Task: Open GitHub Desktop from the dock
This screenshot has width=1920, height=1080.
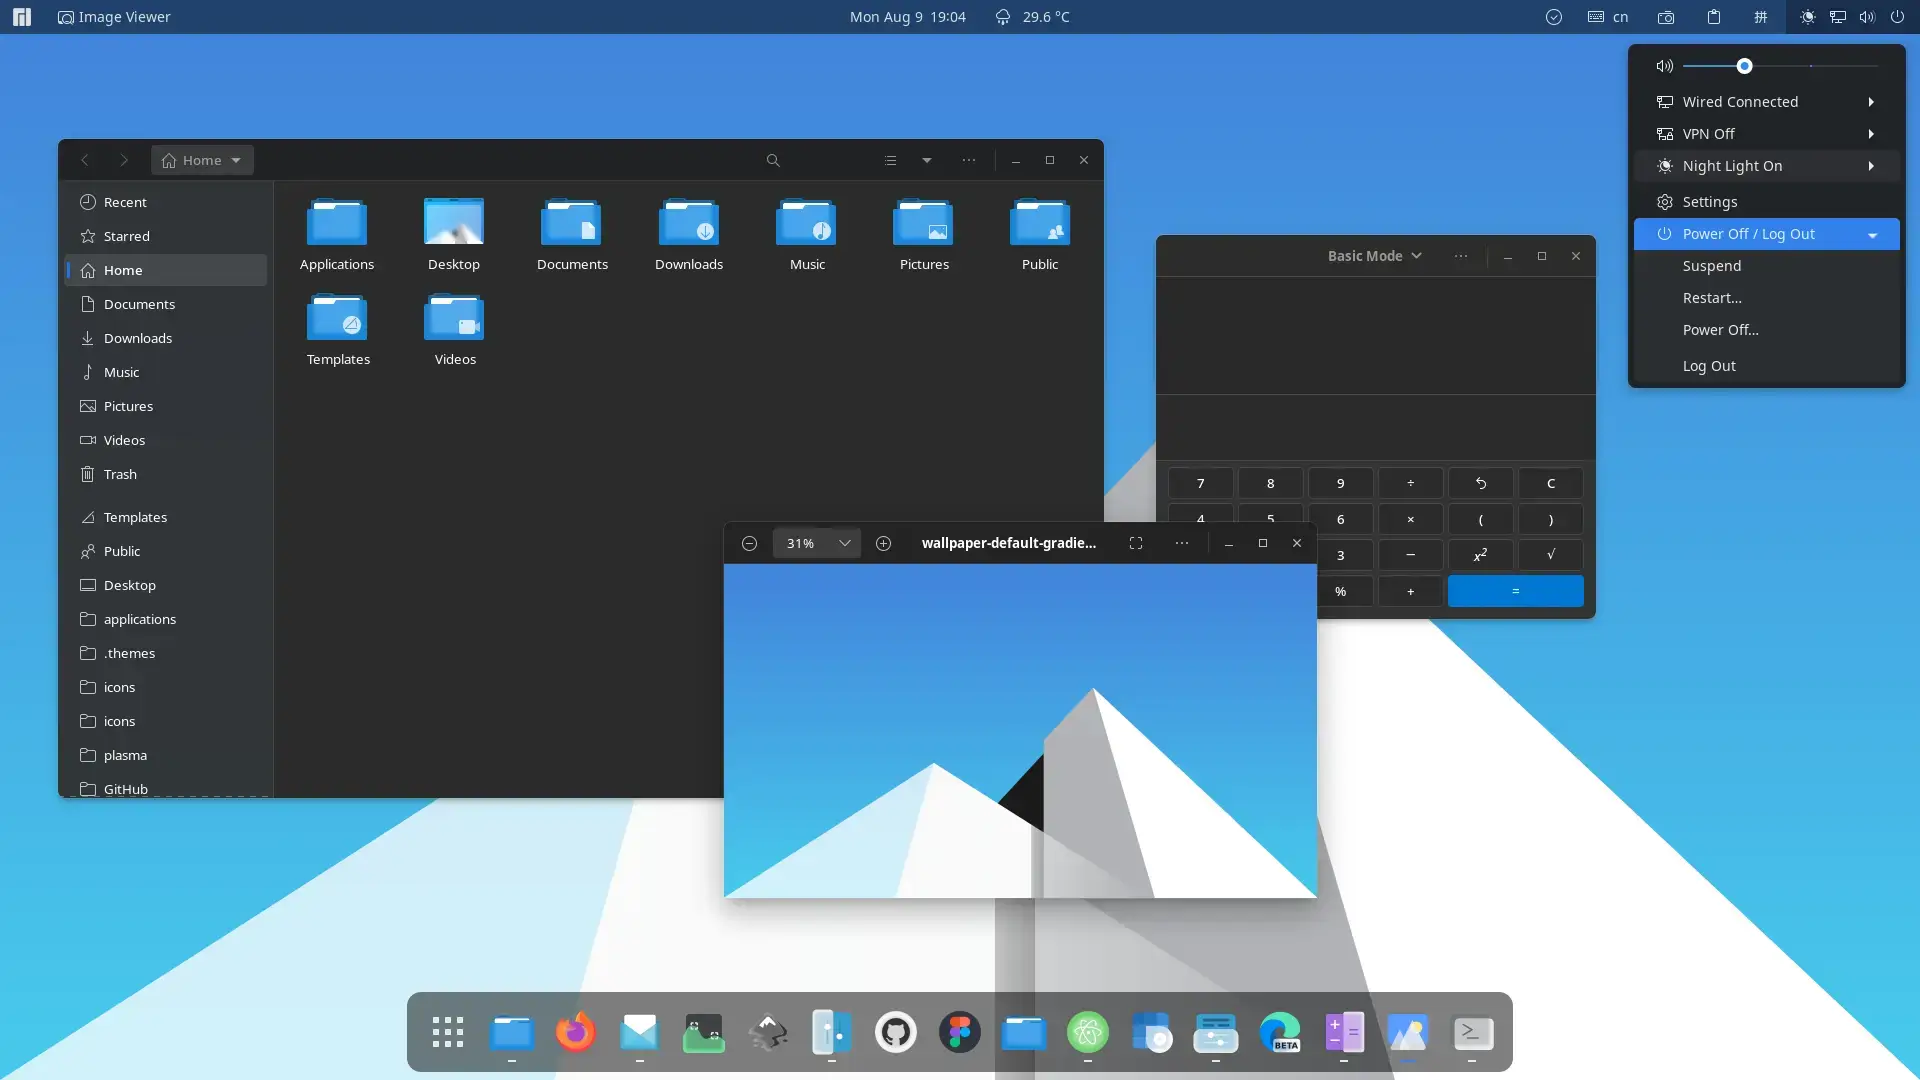Action: 896,1033
